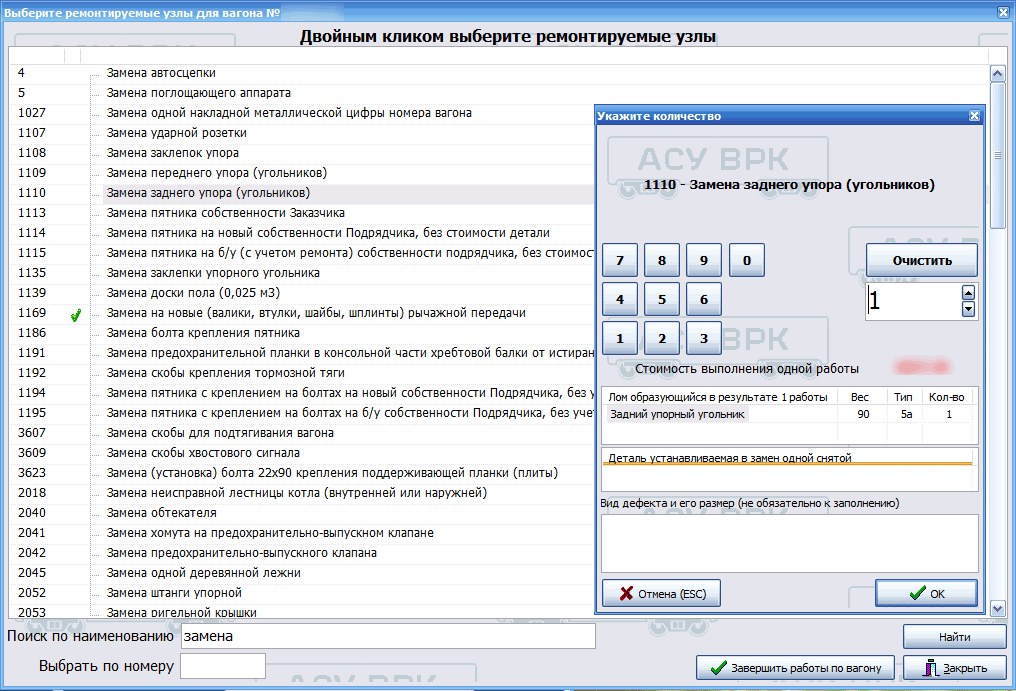
Task: Click the search by name field containing замена
Action: pyautogui.click(x=387, y=636)
